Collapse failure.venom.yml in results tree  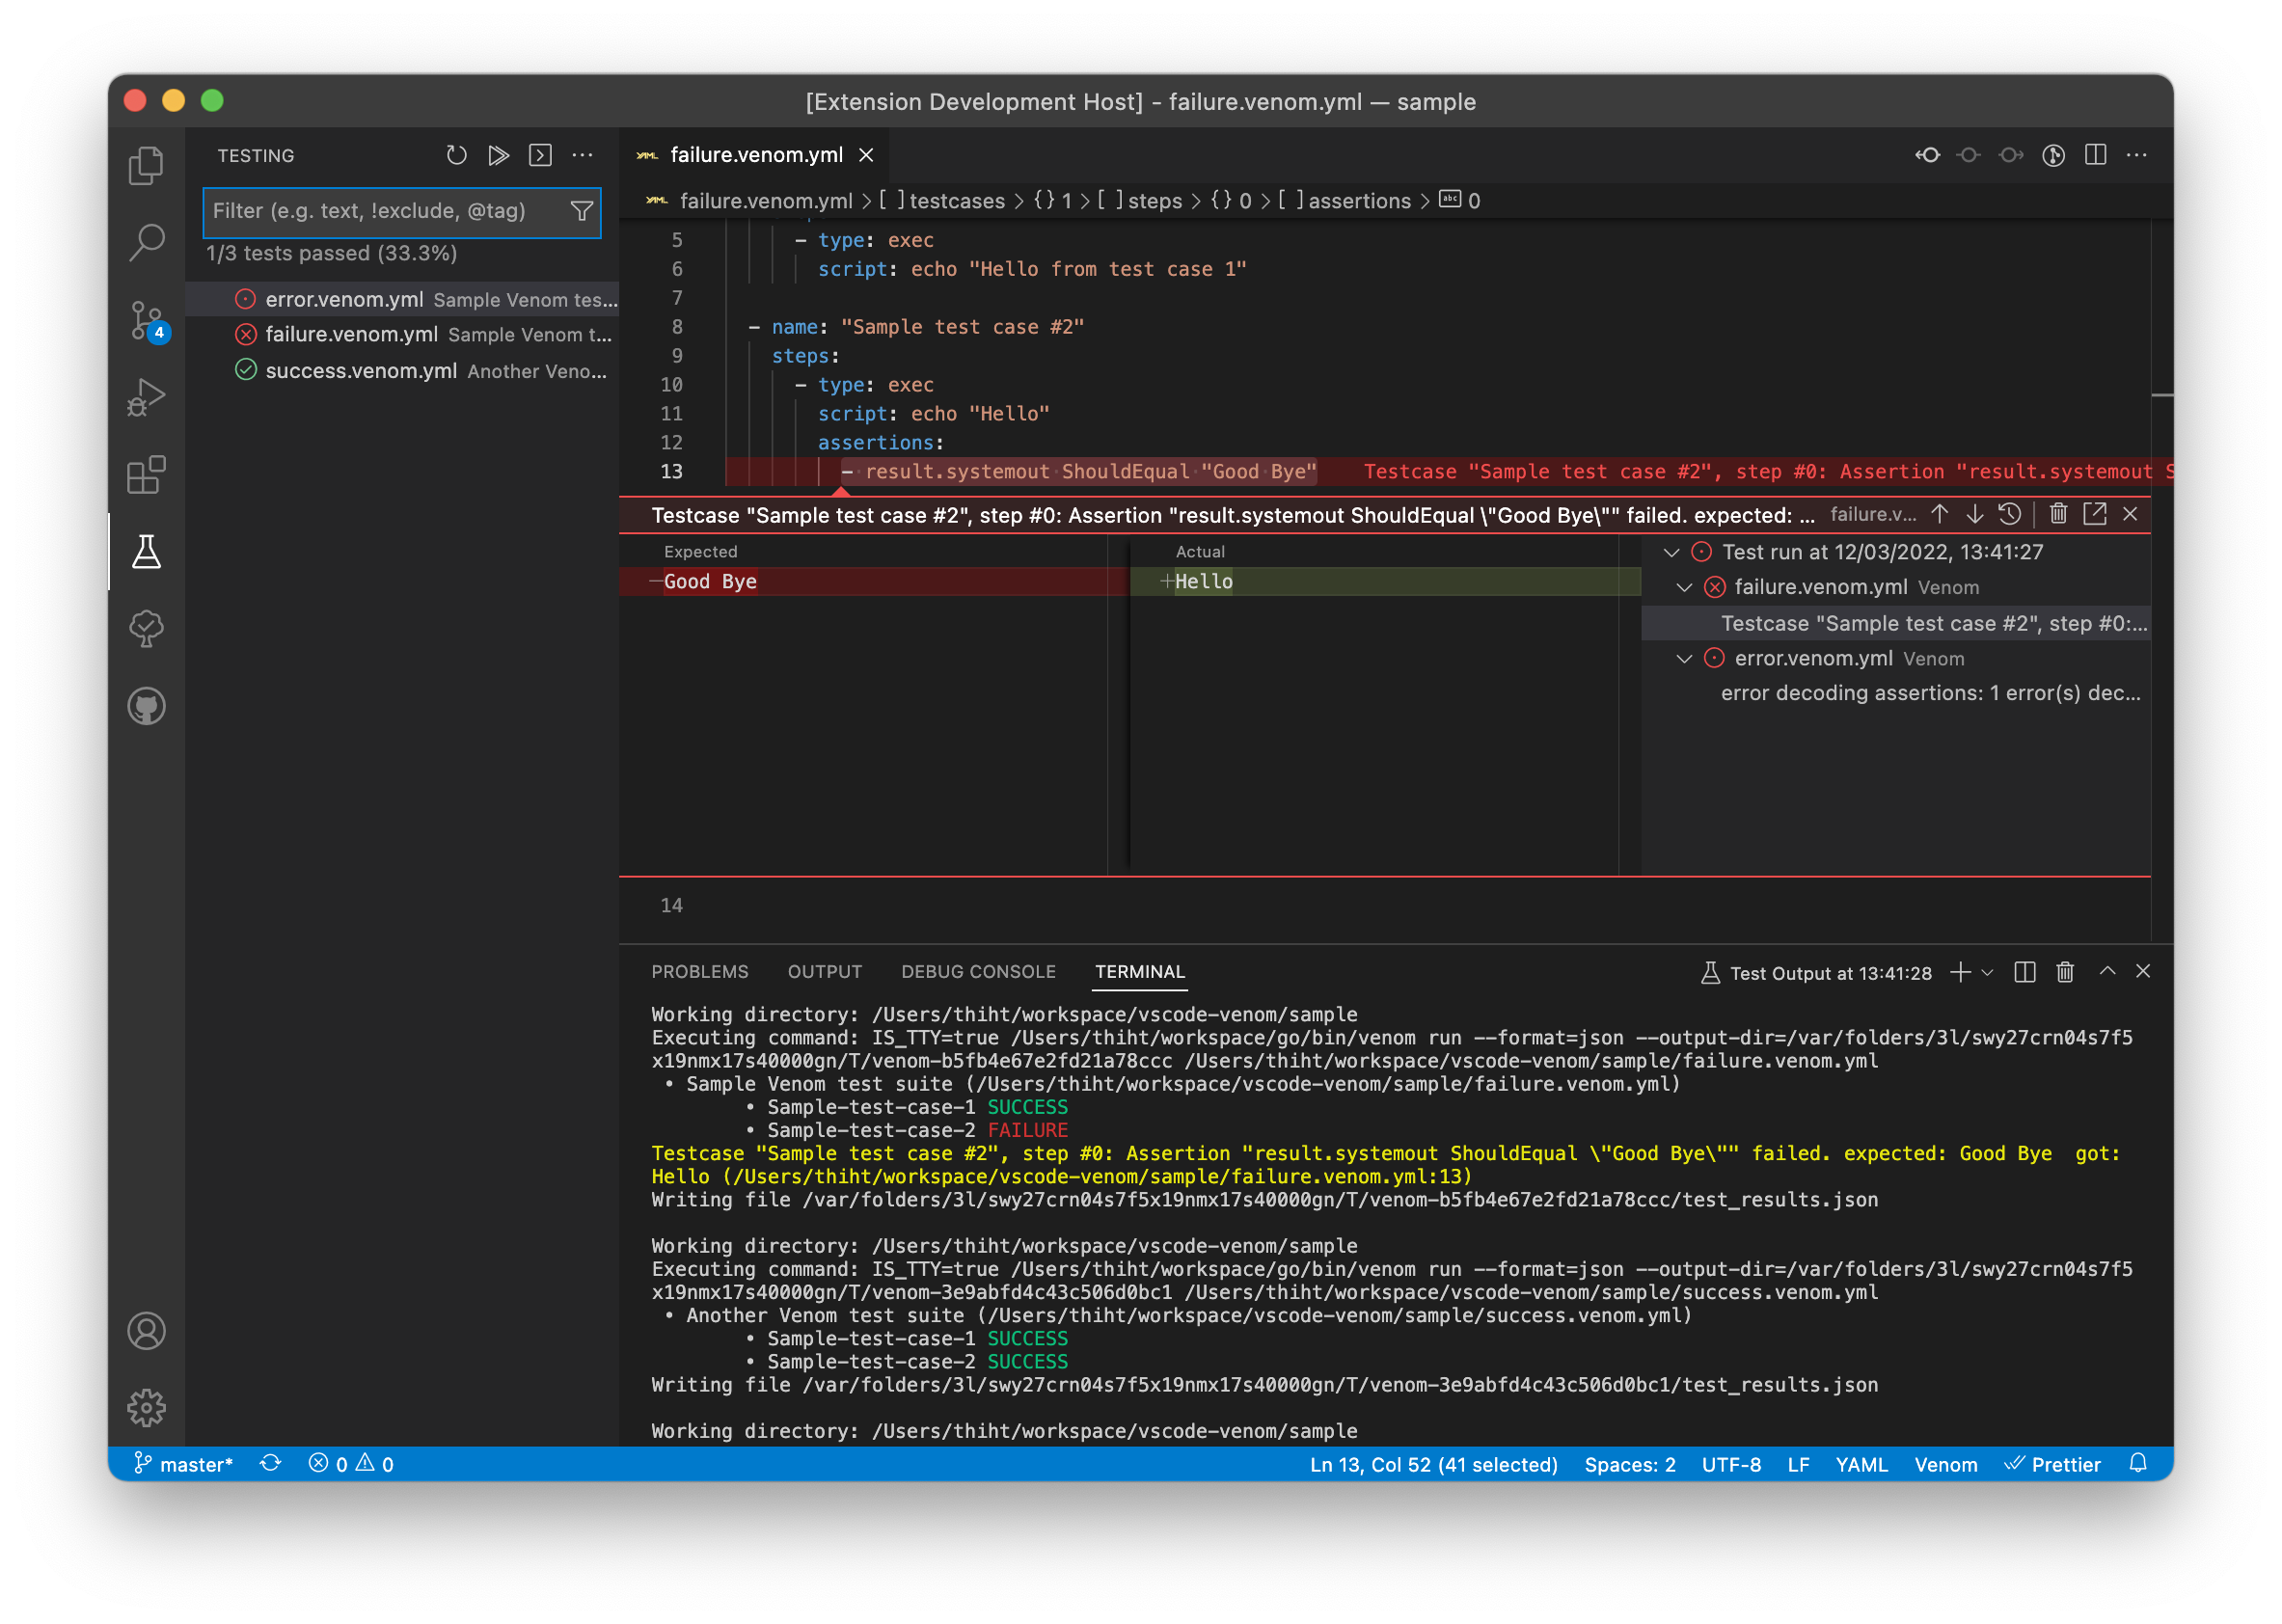click(x=1684, y=587)
